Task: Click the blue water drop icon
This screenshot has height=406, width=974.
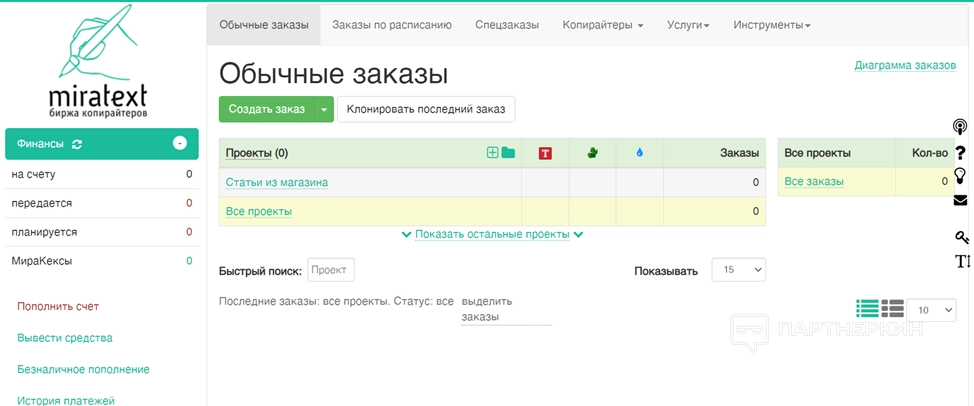Action: [639, 153]
